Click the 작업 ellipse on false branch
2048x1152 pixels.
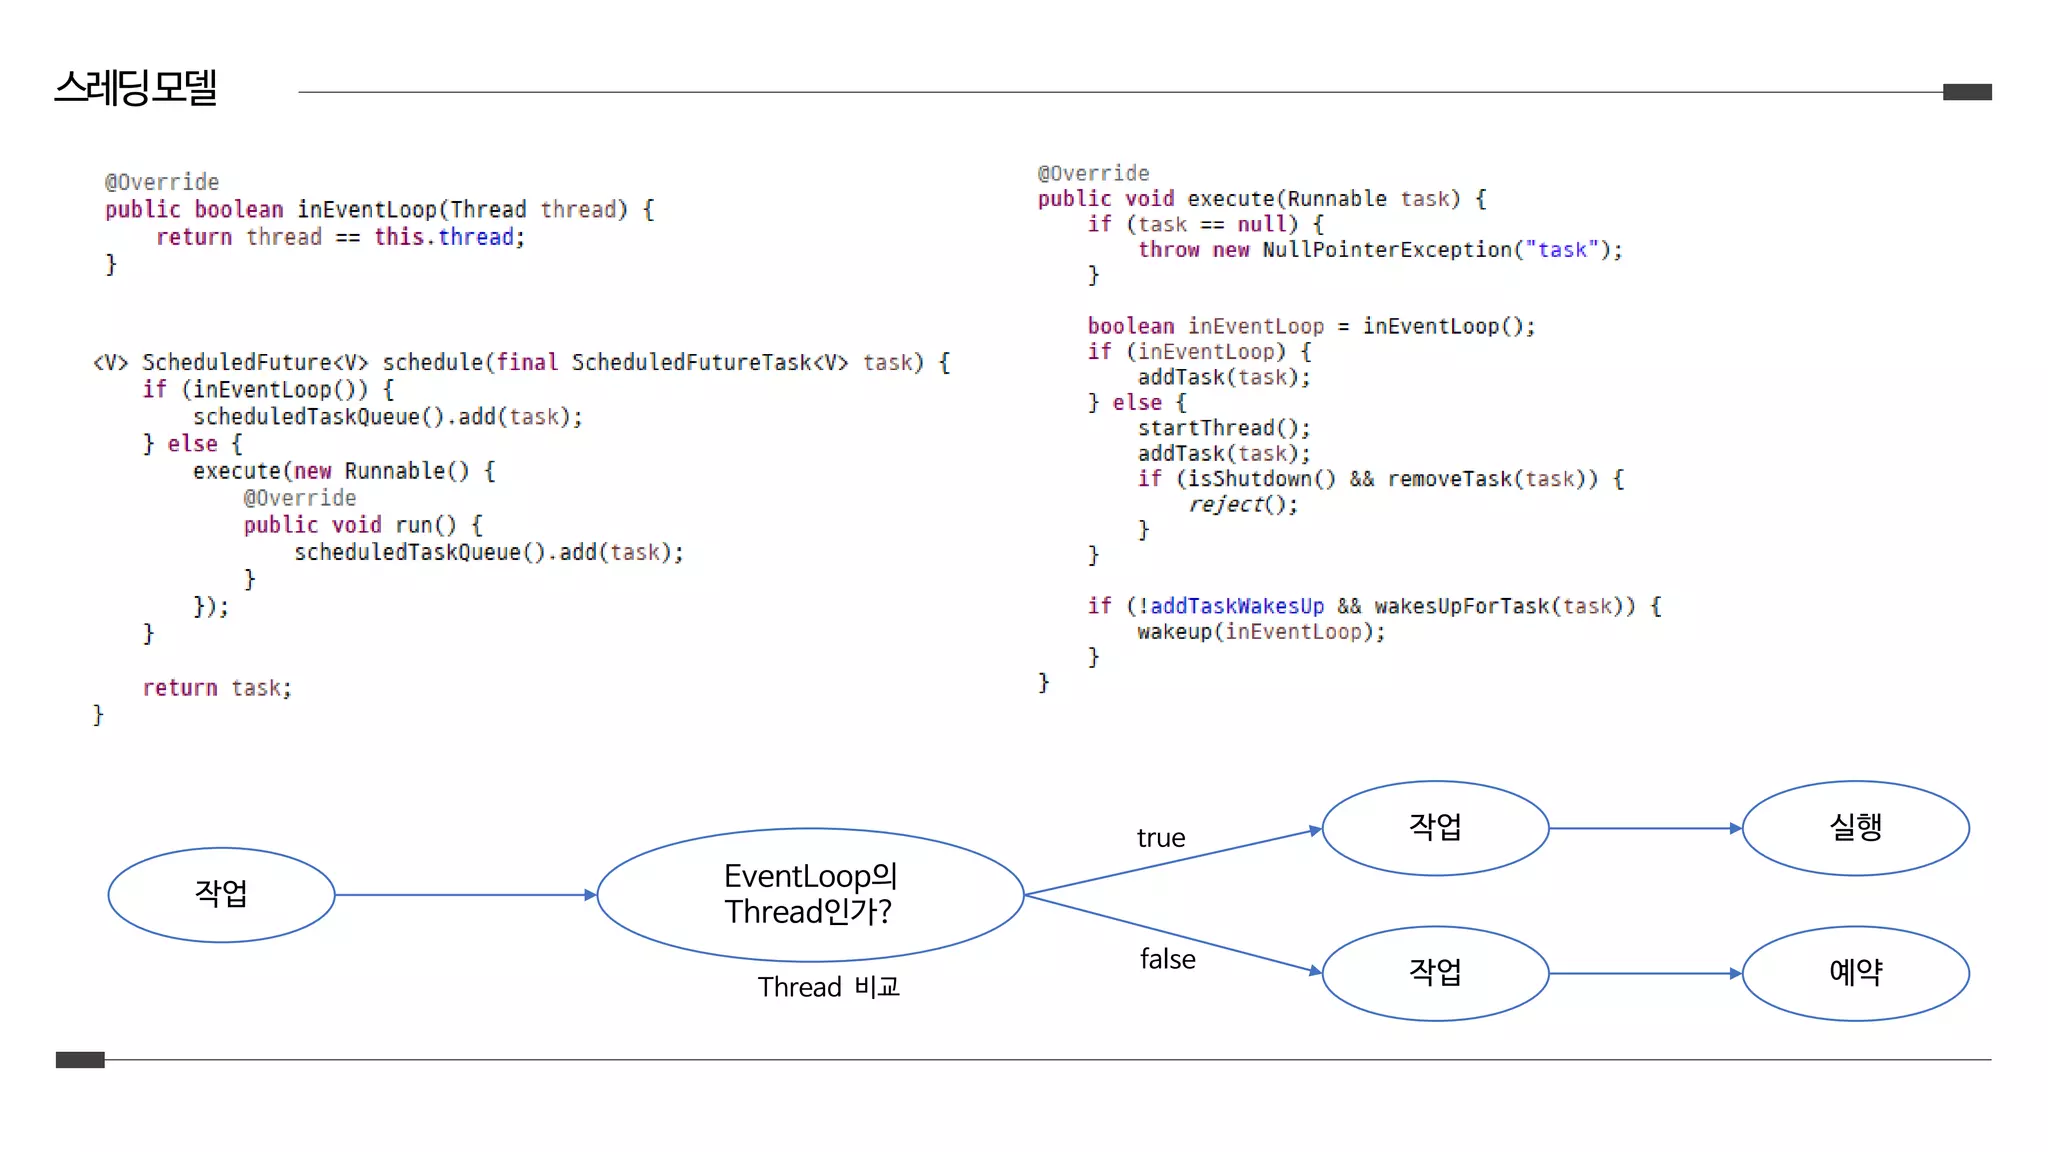click(1435, 973)
